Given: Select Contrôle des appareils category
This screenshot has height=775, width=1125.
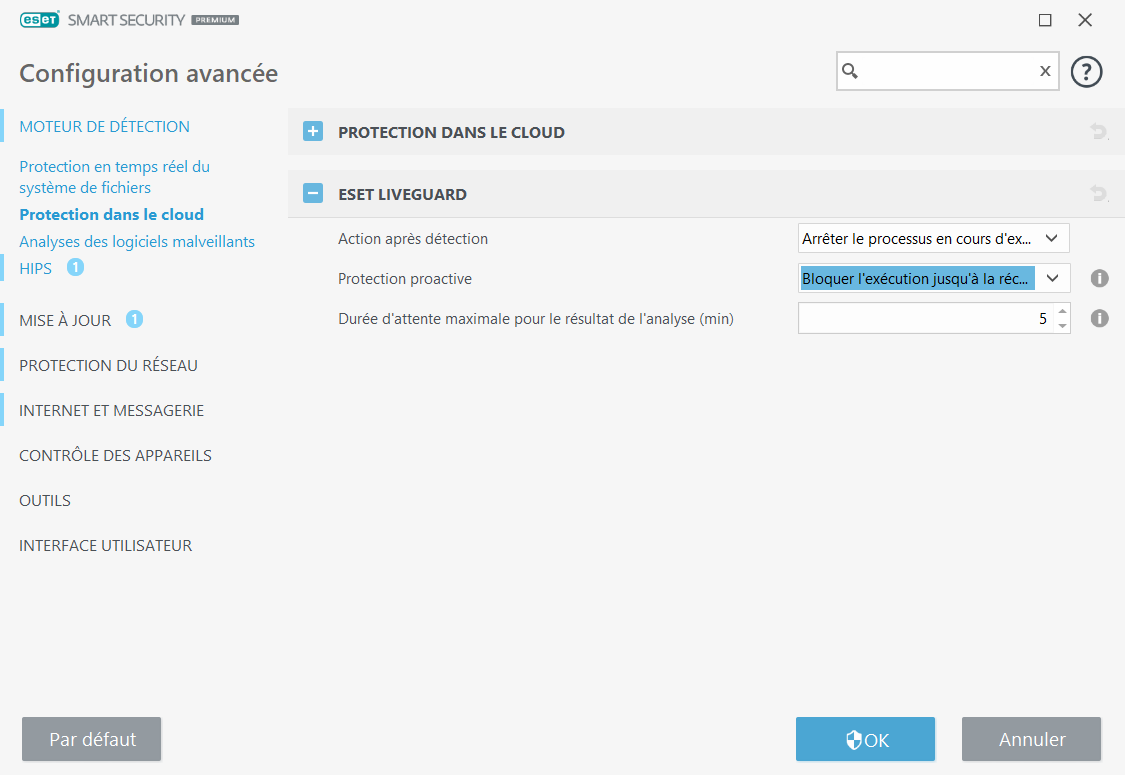Looking at the screenshot, I should pos(116,456).
